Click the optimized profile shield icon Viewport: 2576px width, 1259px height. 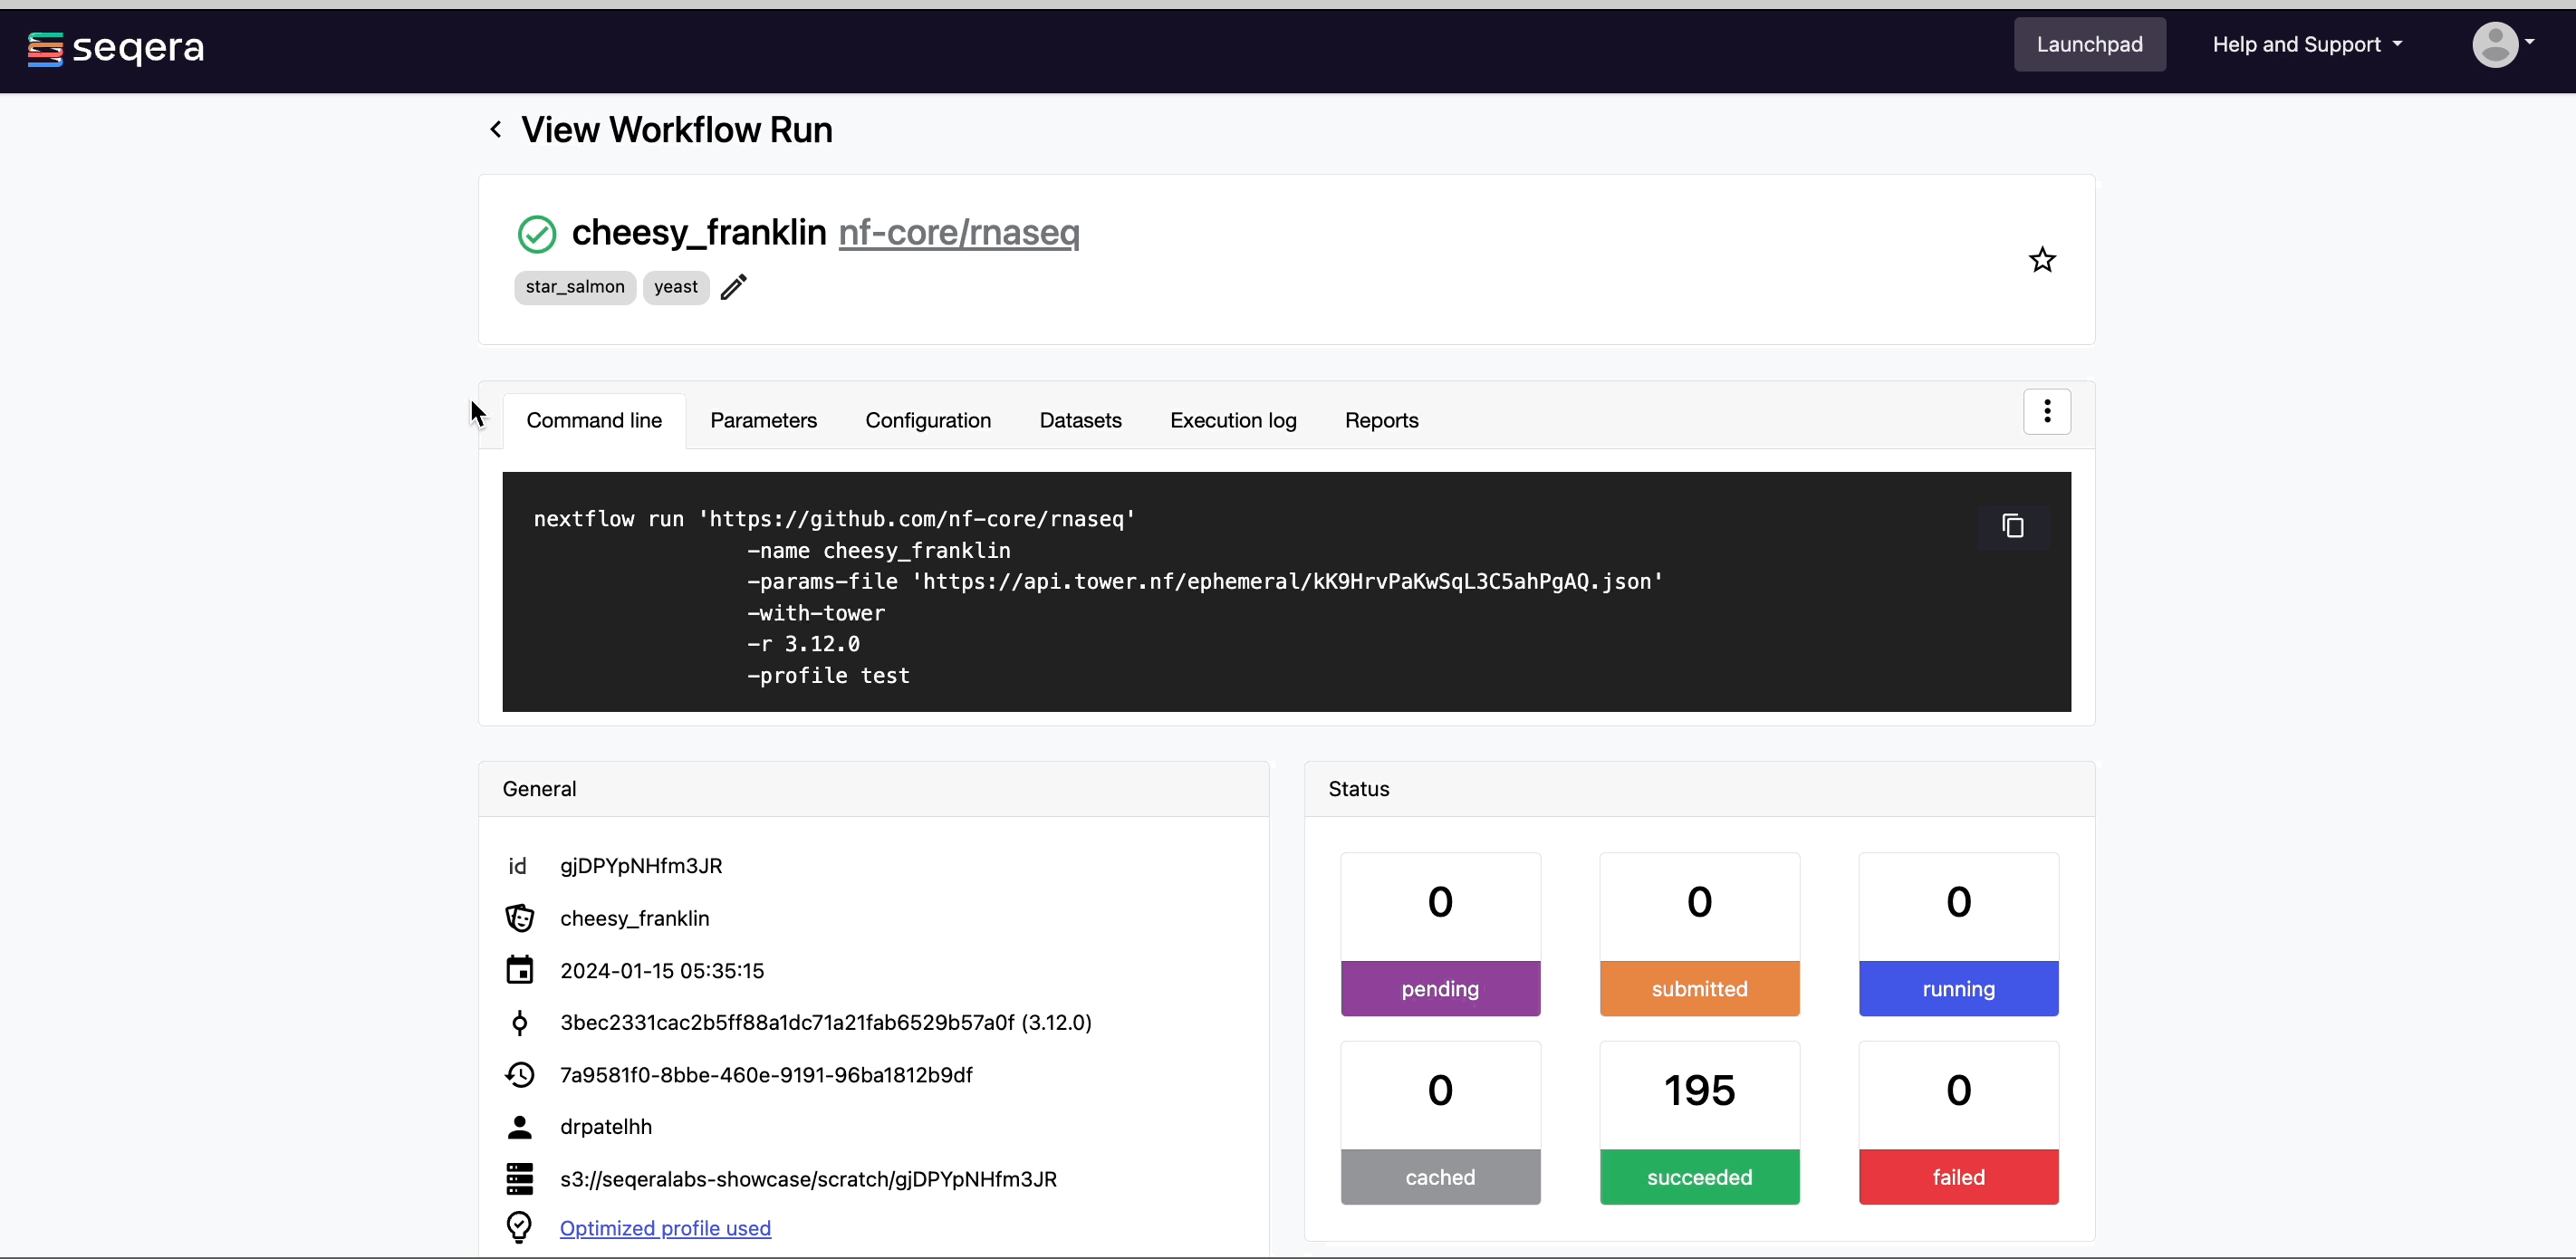523,1226
